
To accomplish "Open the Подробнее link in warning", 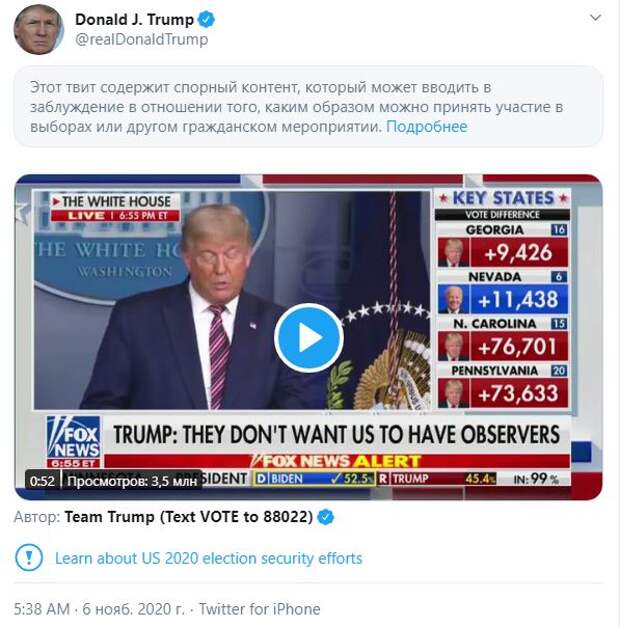I will coord(426,127).
